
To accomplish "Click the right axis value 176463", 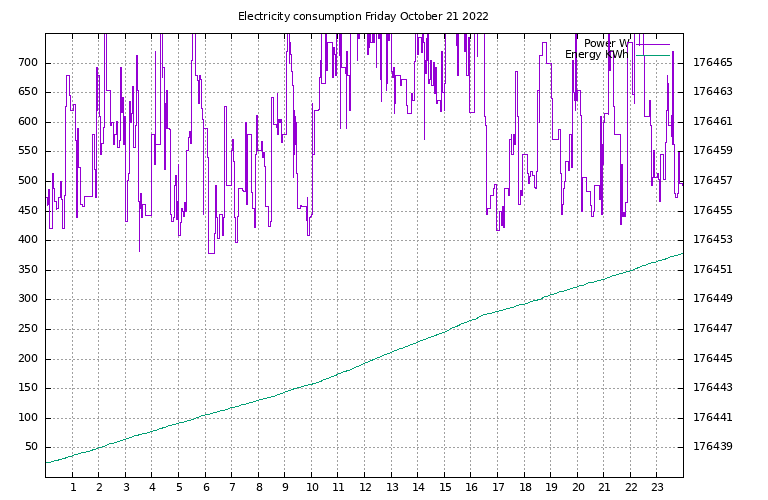I will 713,92.
